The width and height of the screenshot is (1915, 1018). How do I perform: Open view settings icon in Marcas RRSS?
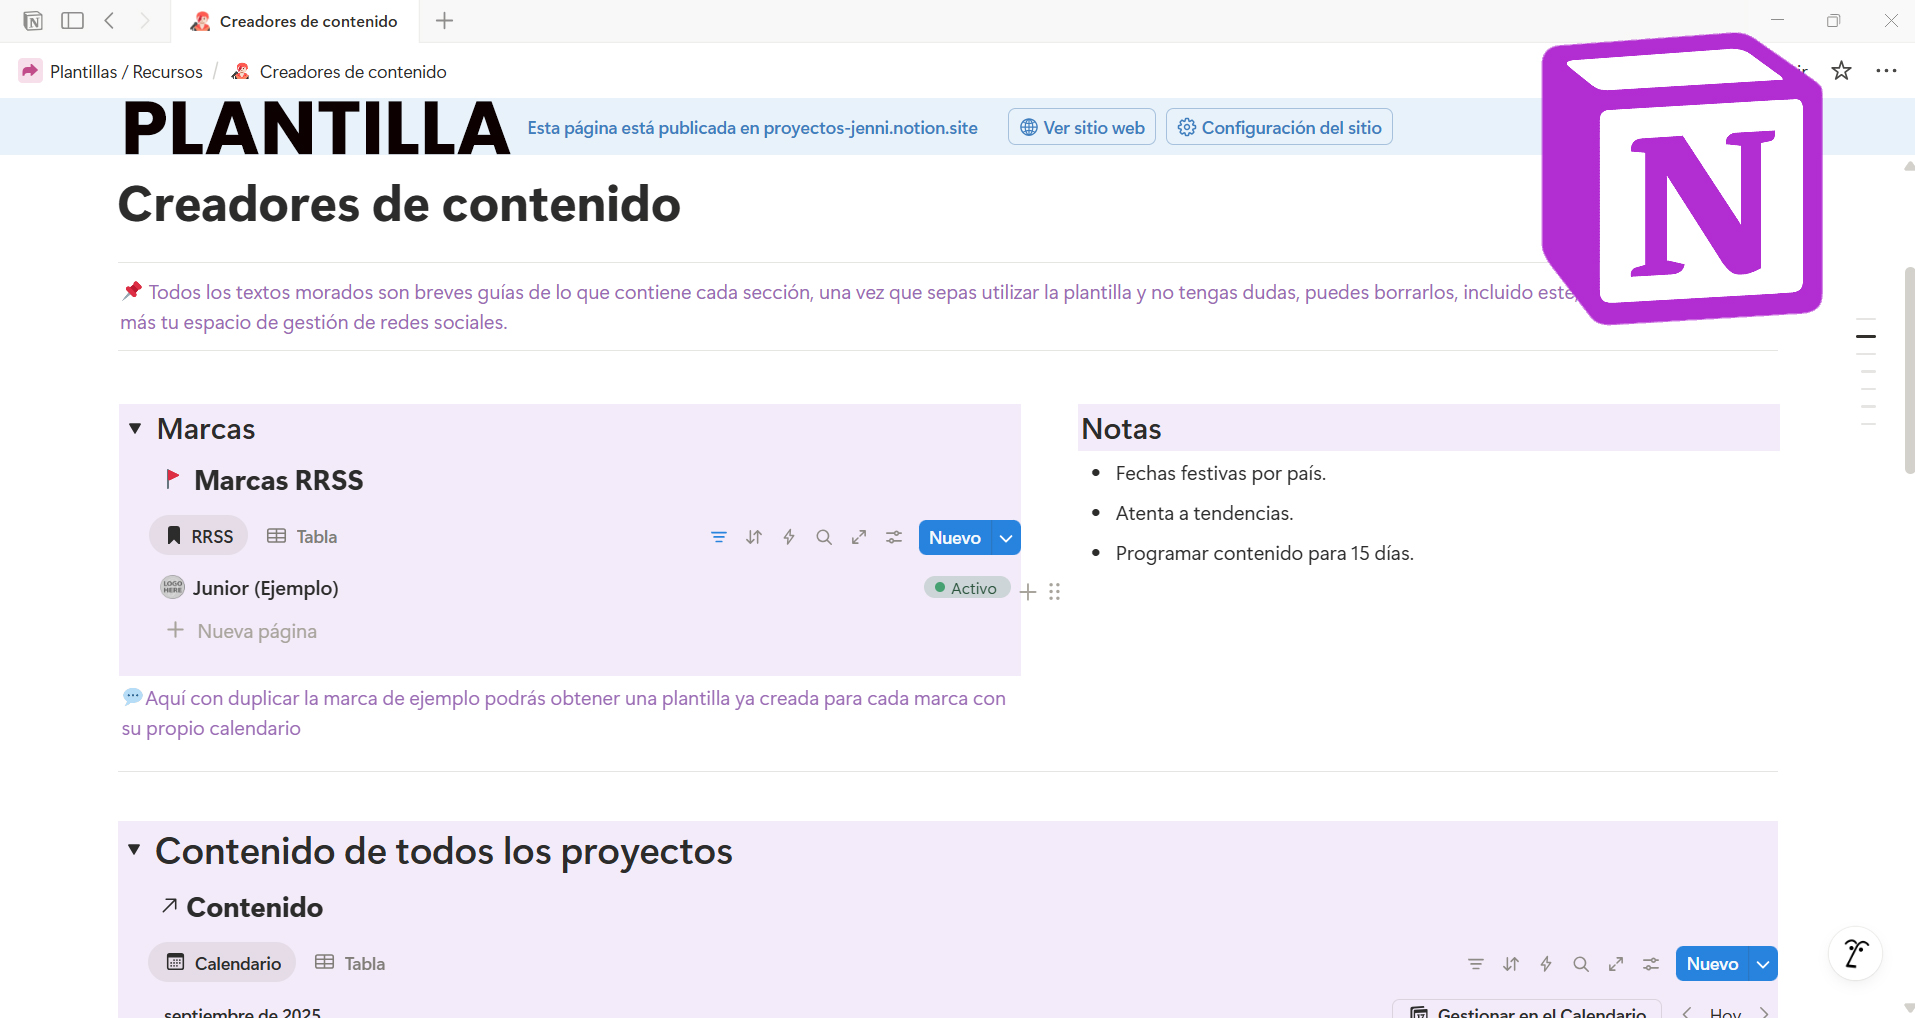pyautogui.click(x=894, y=537)
